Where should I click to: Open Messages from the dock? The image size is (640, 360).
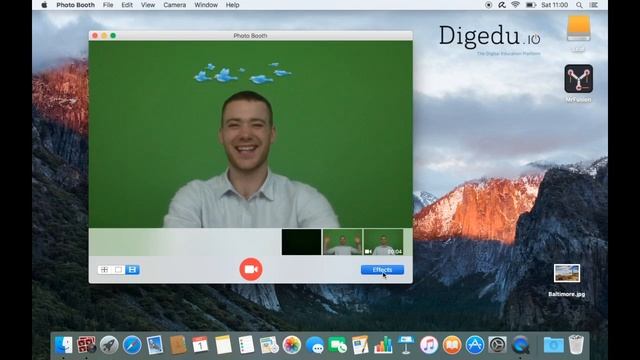(x=315, y=345)
